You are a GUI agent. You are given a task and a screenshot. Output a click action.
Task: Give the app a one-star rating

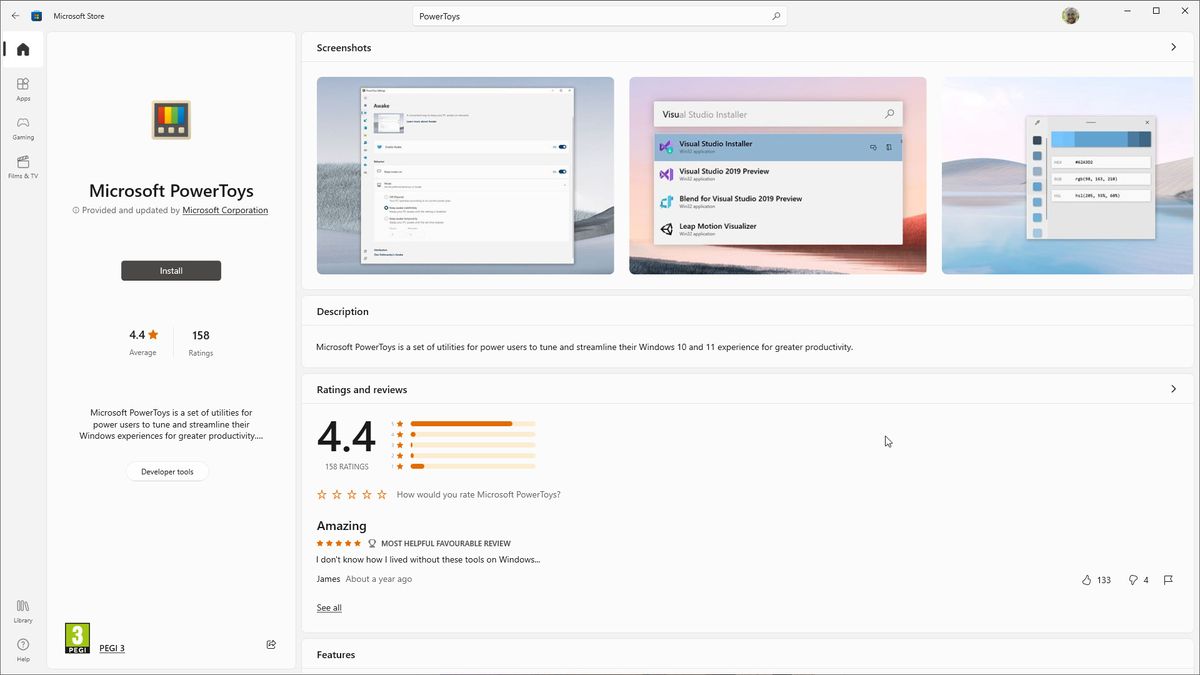pos(321,494)
